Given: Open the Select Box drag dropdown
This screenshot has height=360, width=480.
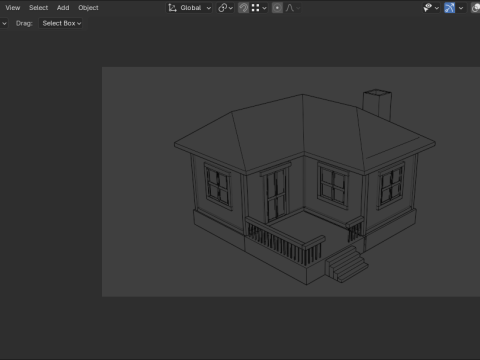Looking at the screenshot, I should click(x=61, y=23).
